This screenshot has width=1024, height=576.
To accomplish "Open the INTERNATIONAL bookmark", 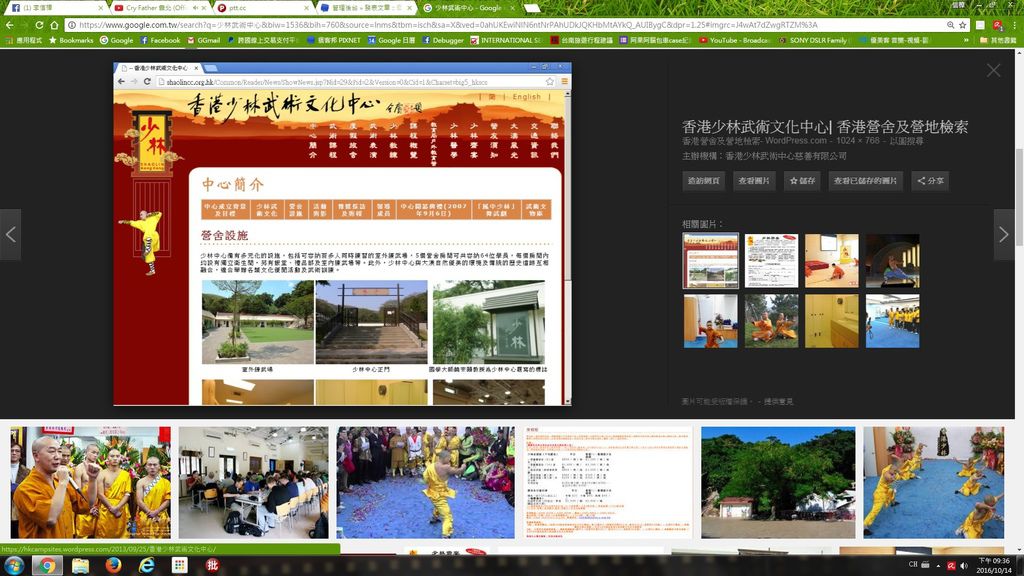I will click(x=506, y=40).
